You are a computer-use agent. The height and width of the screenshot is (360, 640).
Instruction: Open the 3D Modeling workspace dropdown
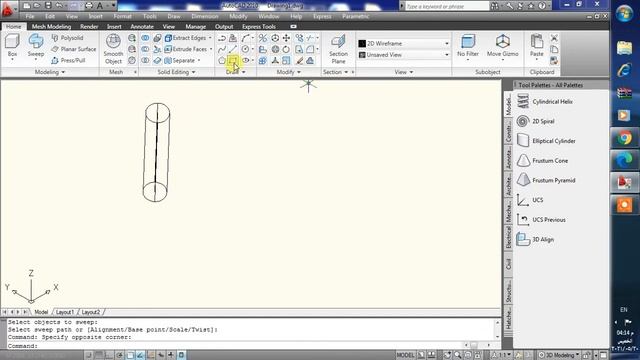tap(558, 355)
